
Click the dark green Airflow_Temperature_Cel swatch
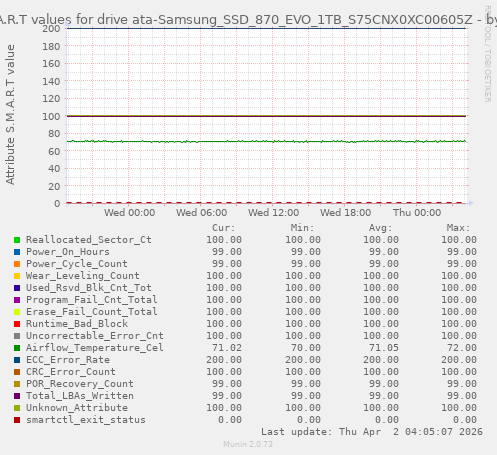pyautogui.click(x=17, y=348)
